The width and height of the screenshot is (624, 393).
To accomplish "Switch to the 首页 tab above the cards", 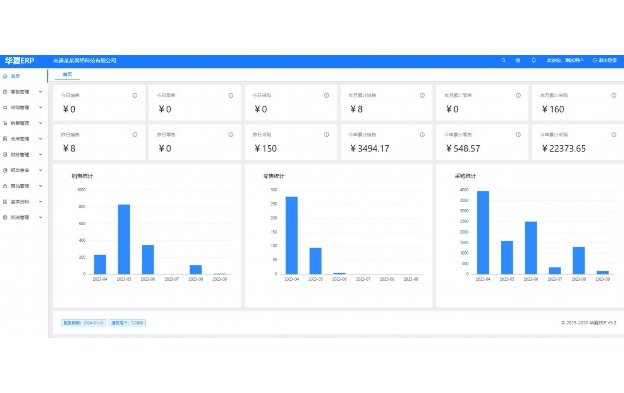I will pyautogui.click(x=67, y=74).
